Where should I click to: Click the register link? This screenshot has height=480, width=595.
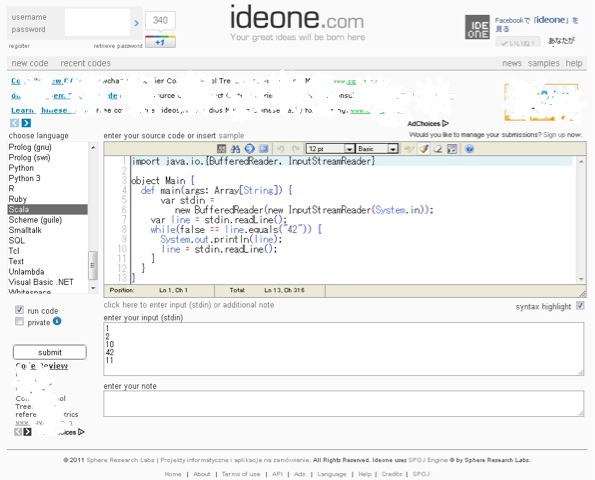(19, 46)
